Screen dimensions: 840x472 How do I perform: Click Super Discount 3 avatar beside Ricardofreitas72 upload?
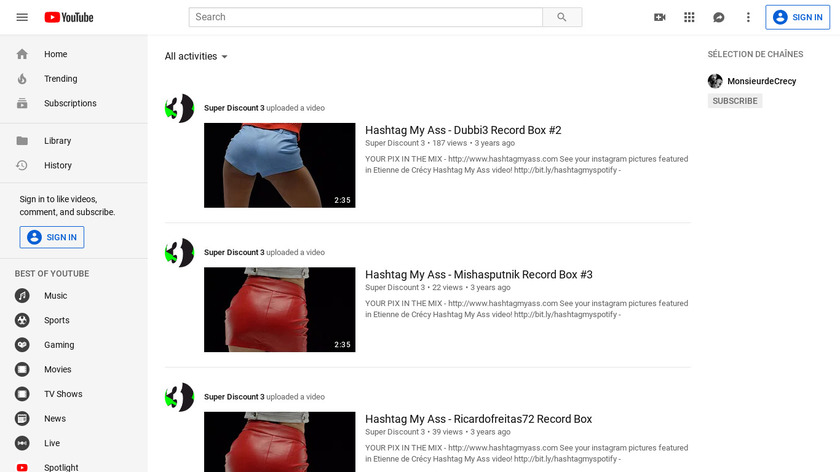[179, 398]
